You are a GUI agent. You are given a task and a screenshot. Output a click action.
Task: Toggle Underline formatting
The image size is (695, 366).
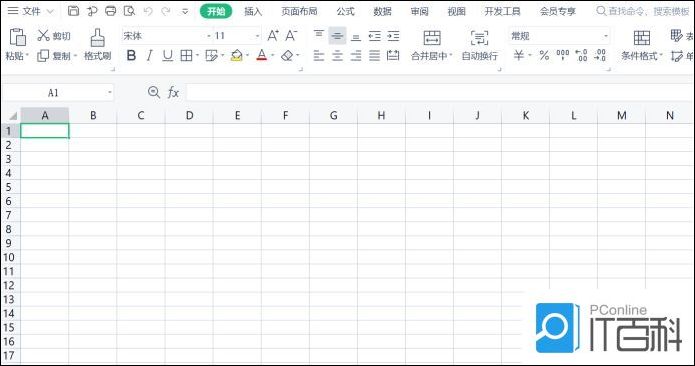(168, 55)
